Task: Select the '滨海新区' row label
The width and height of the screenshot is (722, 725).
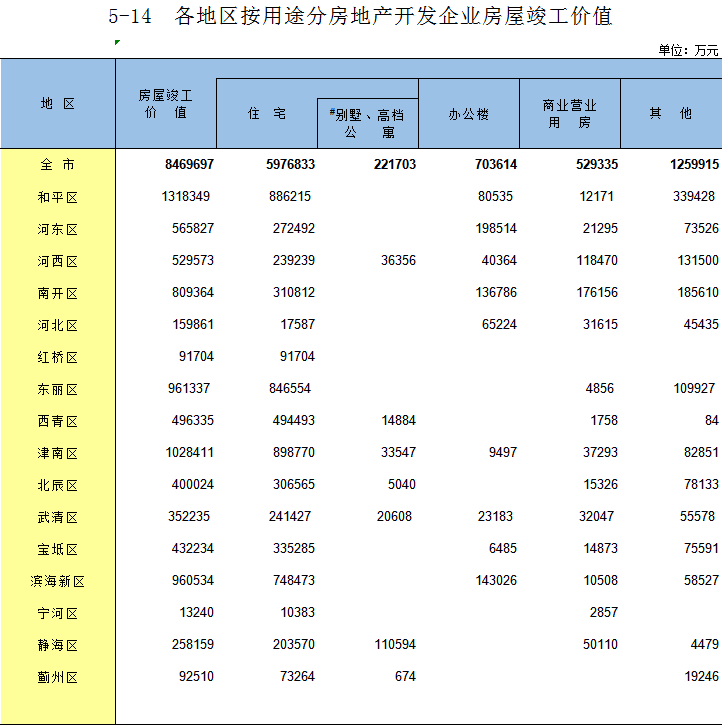Action: [x=58, y=581]
